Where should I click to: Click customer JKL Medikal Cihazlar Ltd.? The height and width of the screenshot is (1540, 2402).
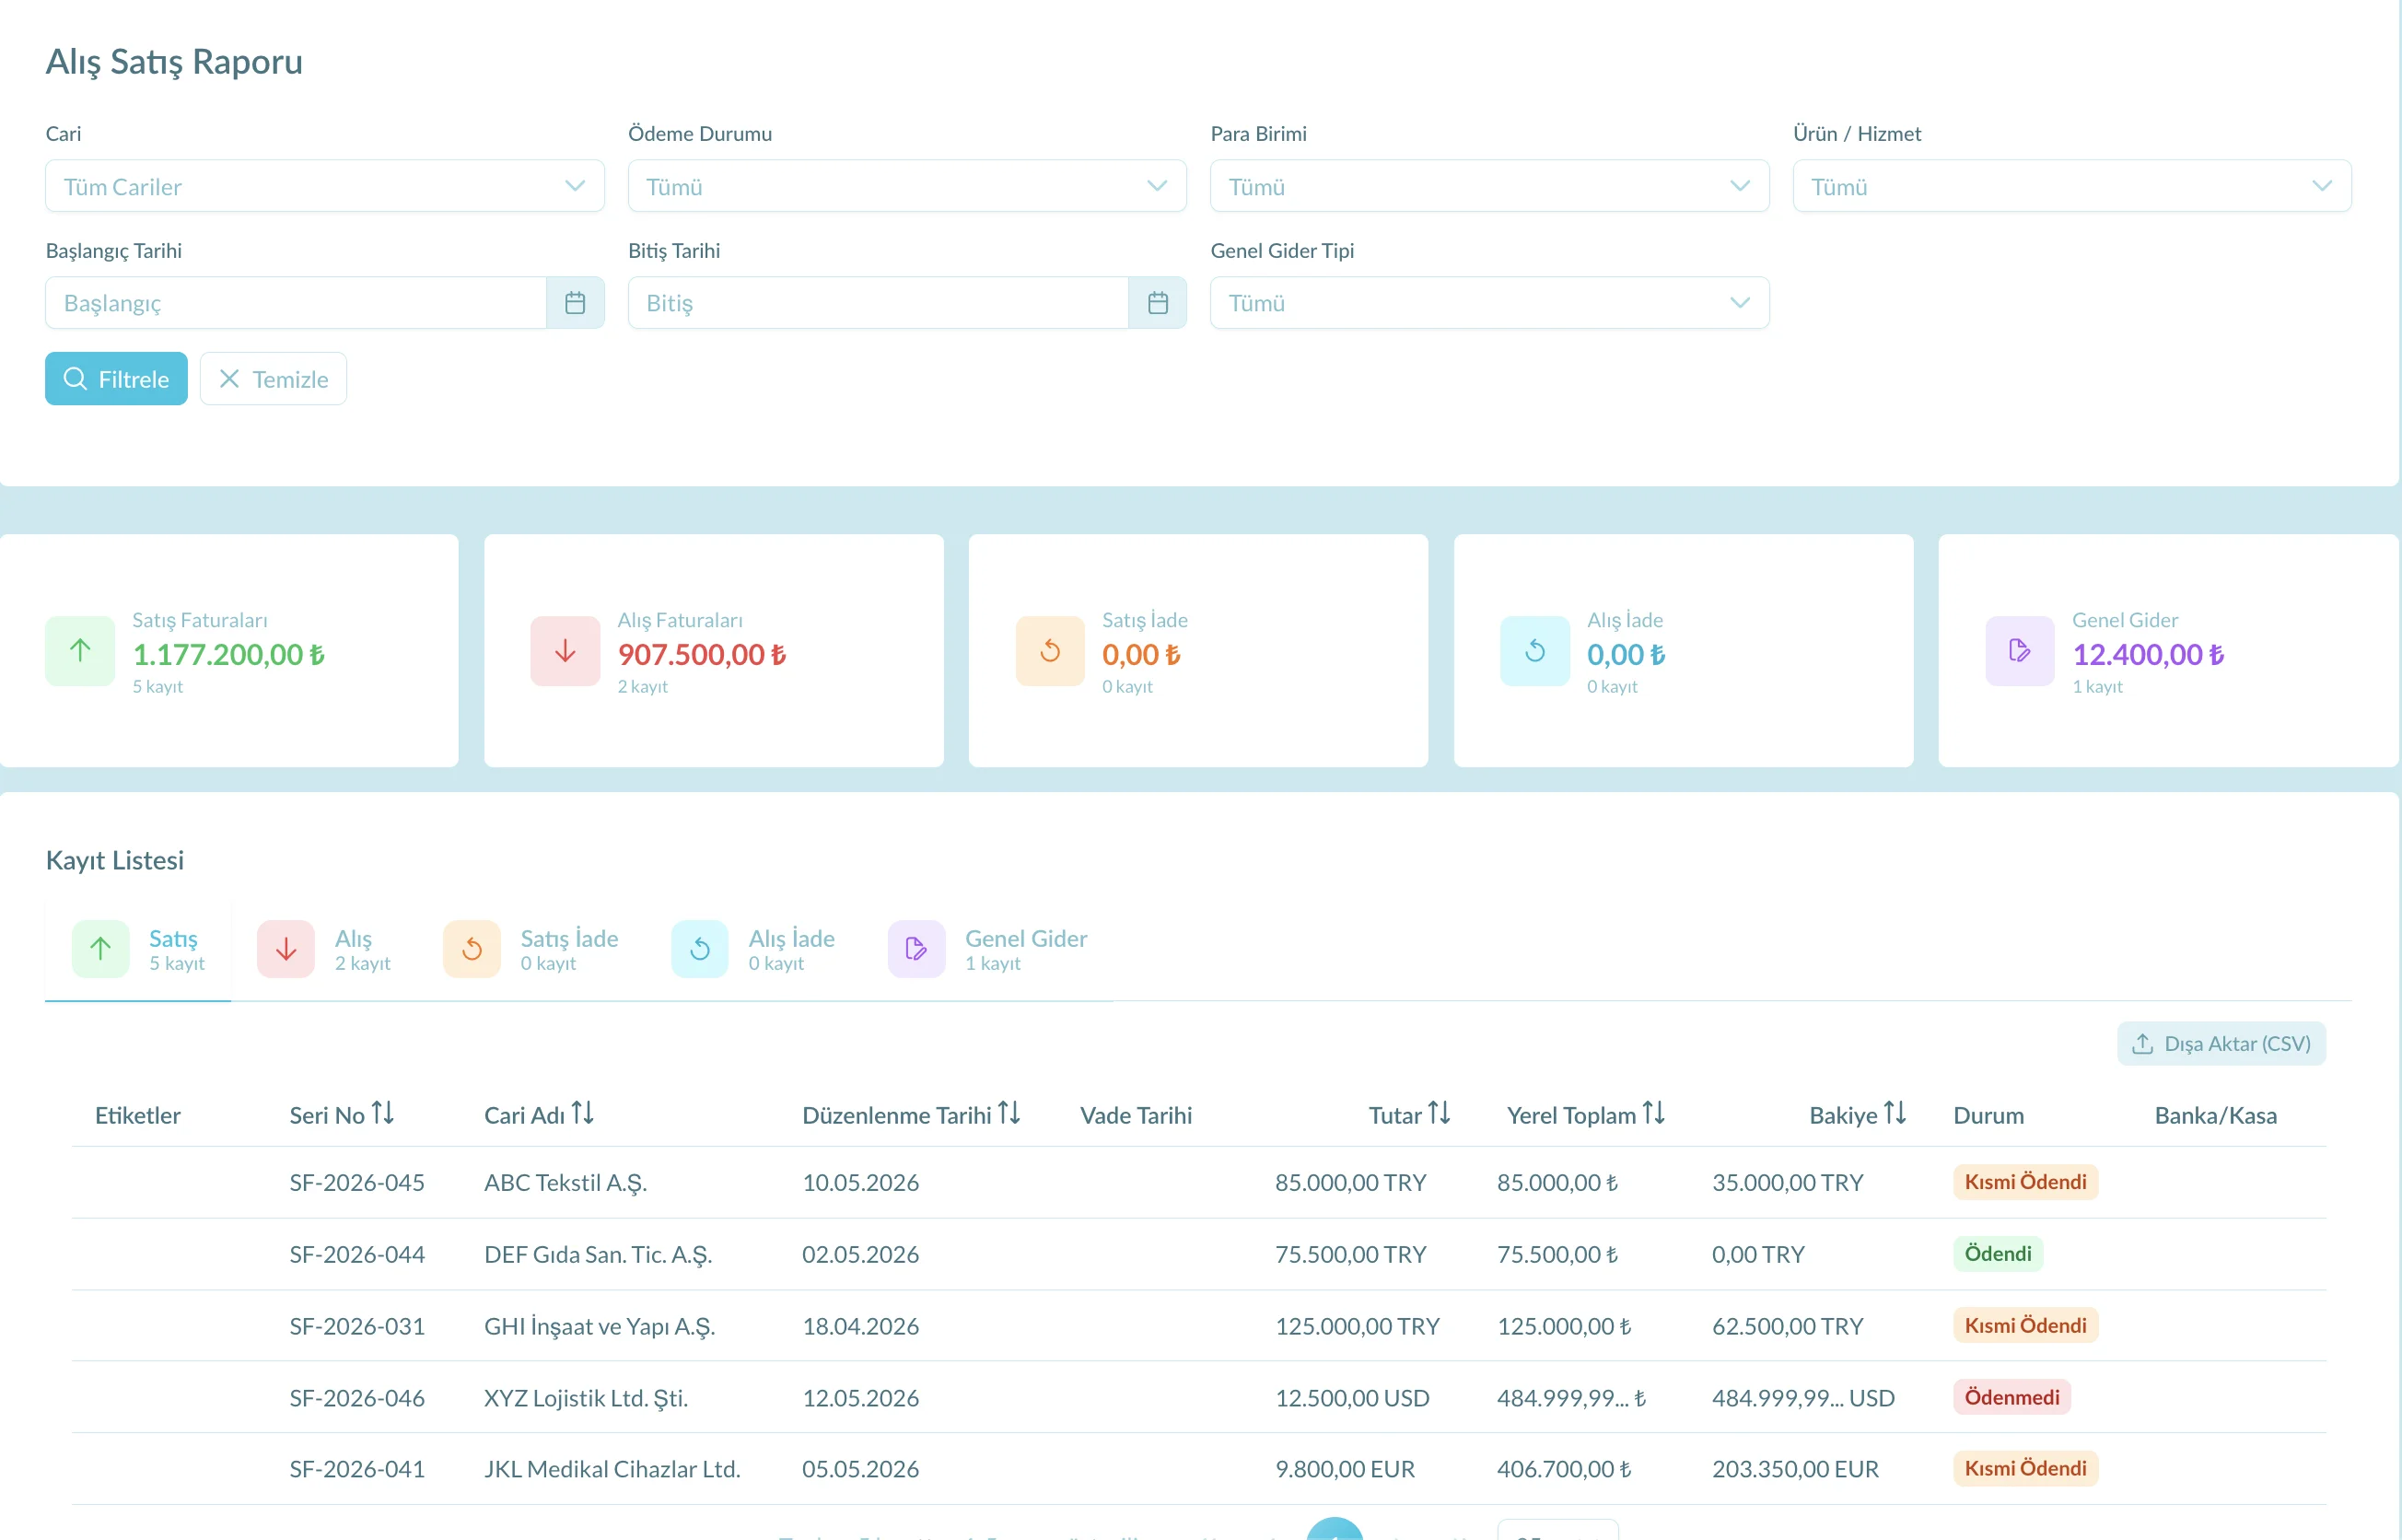click(612, 1469)
